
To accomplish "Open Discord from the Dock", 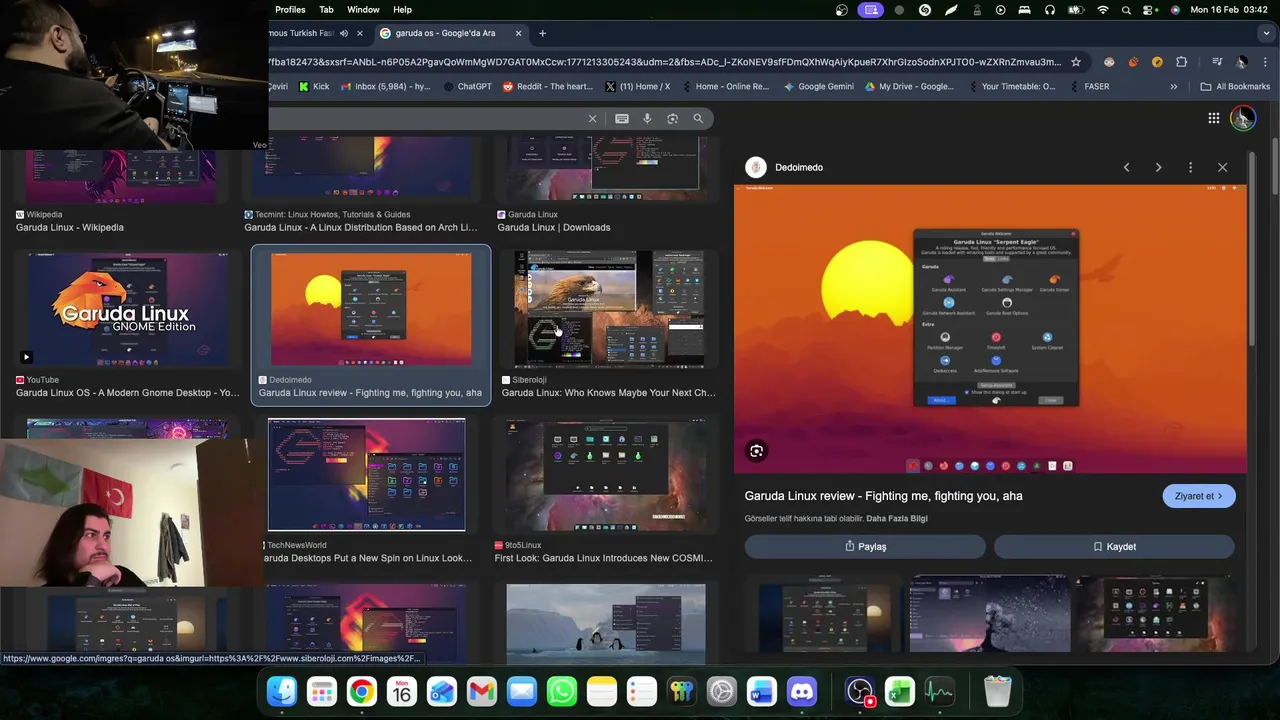I will 802,691.
